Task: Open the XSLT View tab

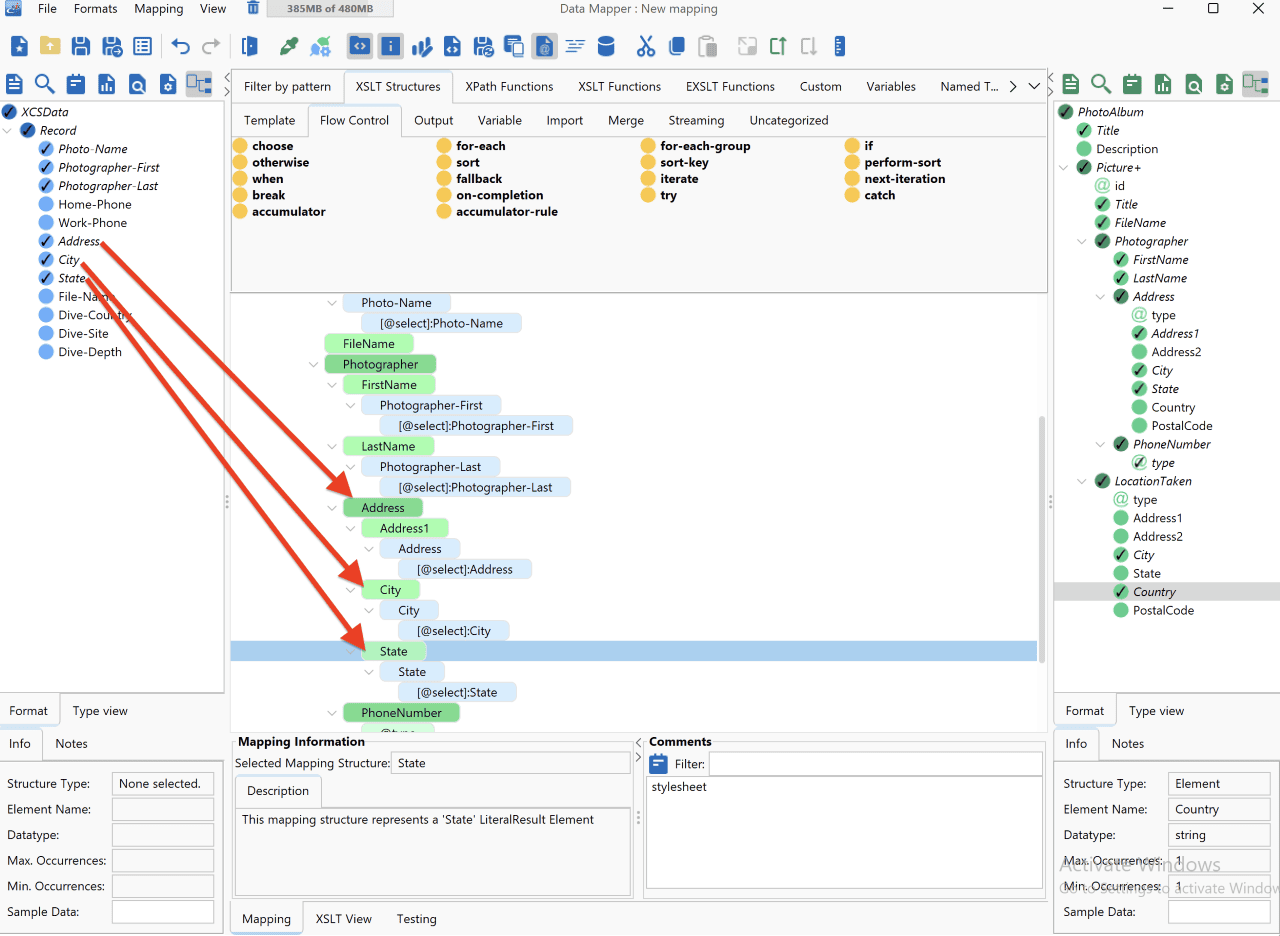Action: point(344,919)
